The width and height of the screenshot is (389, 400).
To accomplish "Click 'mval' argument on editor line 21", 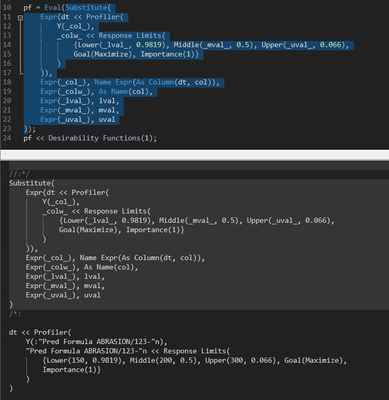I will 107,110.
